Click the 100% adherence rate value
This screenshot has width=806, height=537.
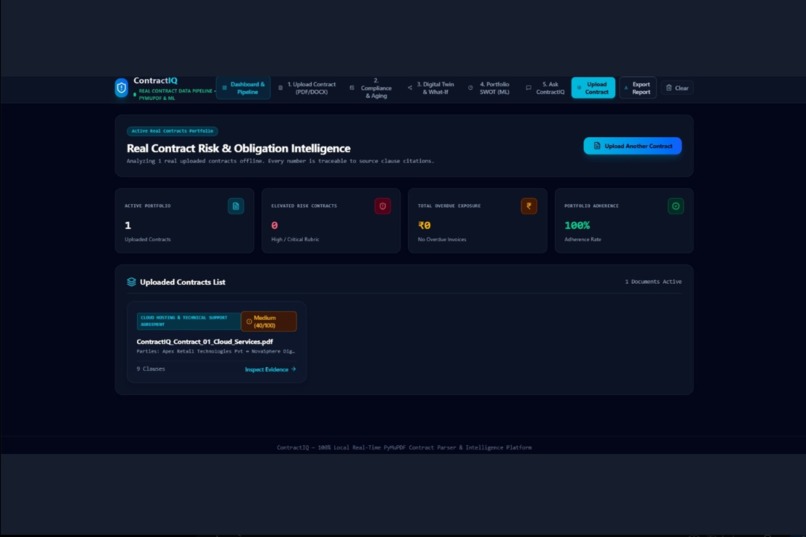click(577, 225)
